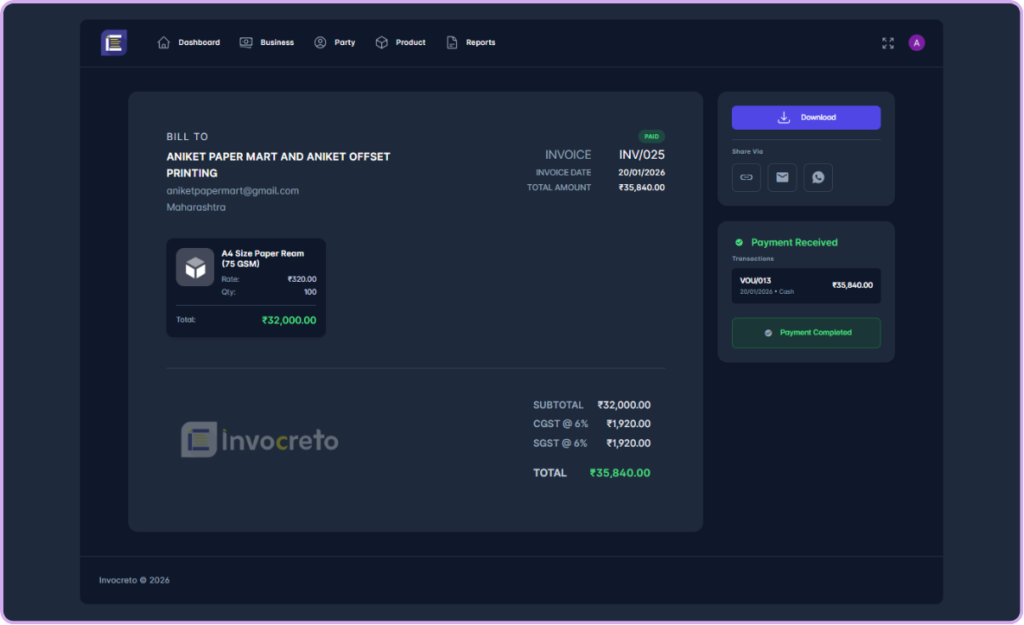Open the user avatar profile menu

(x=916, y=43)
